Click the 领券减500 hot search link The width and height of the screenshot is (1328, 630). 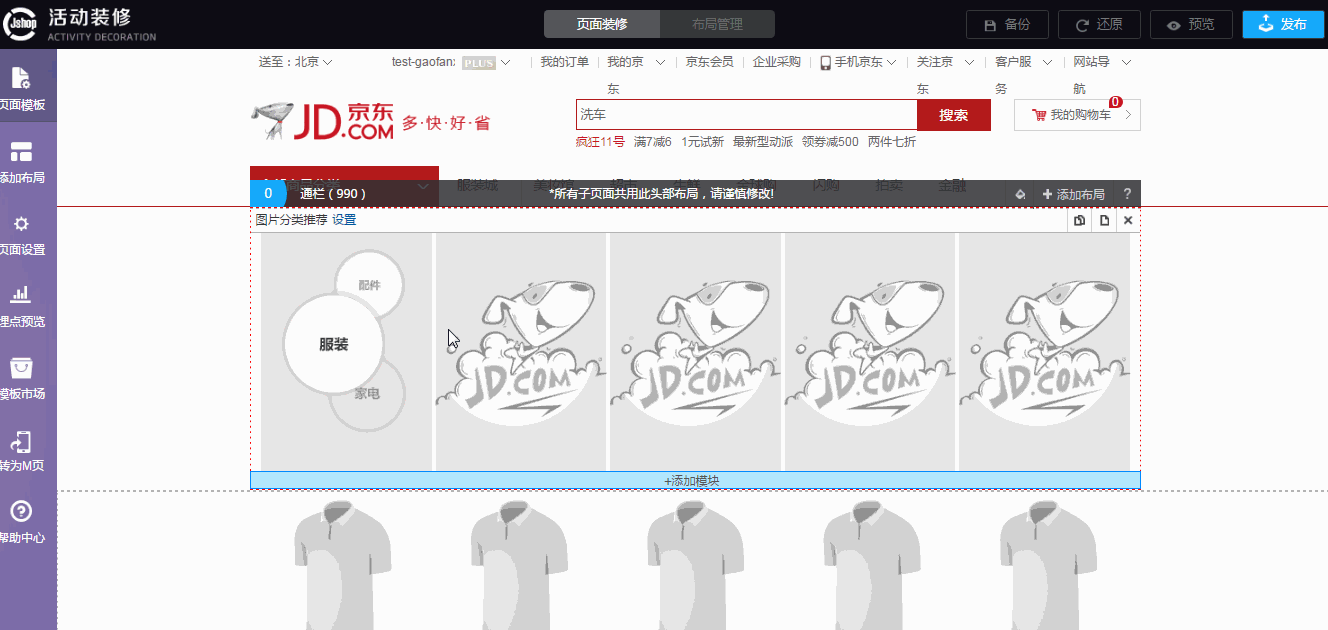(830, 142)
